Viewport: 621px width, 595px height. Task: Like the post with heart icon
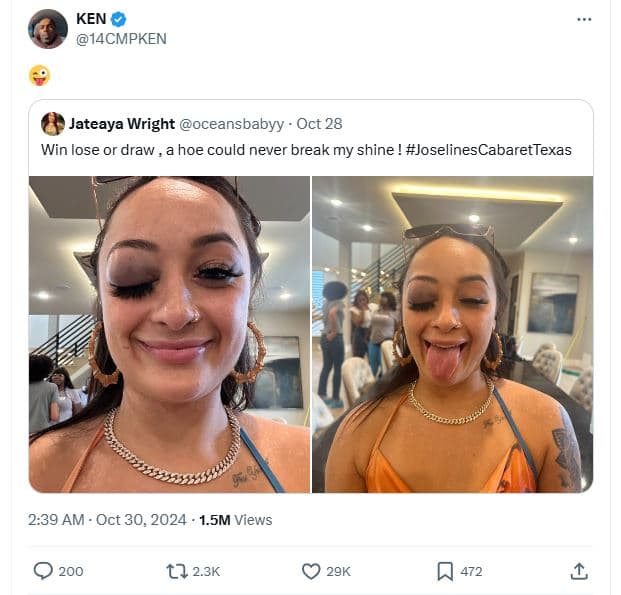[x=311, y=571]
